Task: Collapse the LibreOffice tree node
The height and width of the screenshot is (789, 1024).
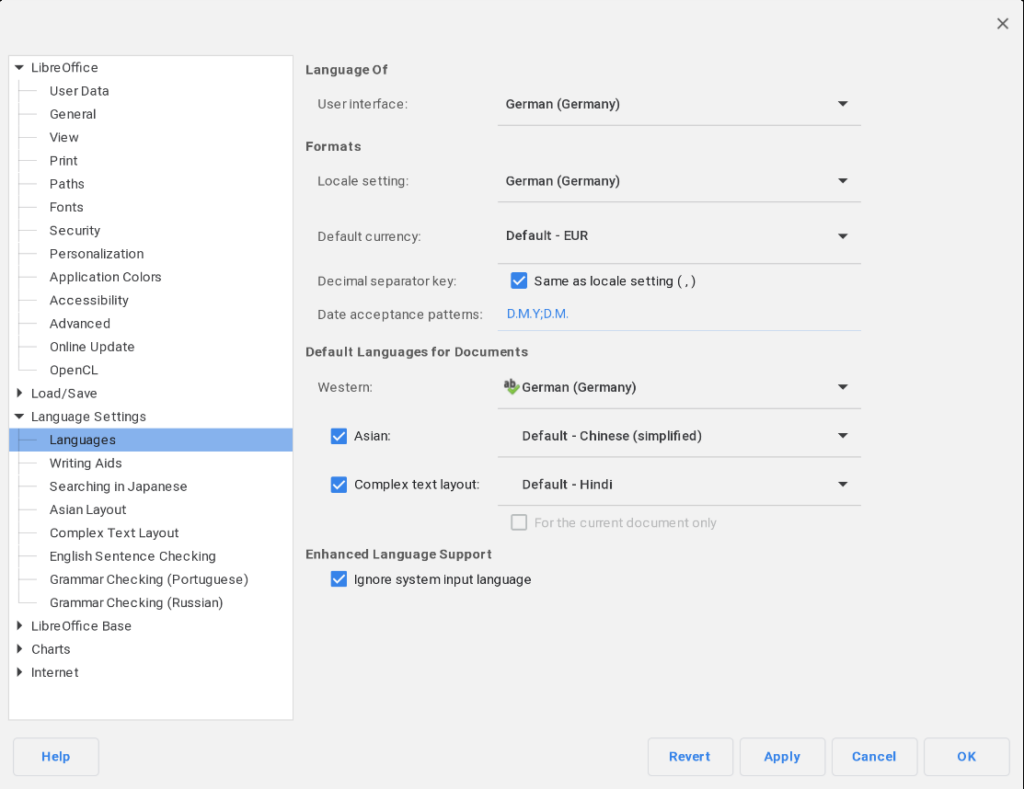Action: [x=19, y=67]
